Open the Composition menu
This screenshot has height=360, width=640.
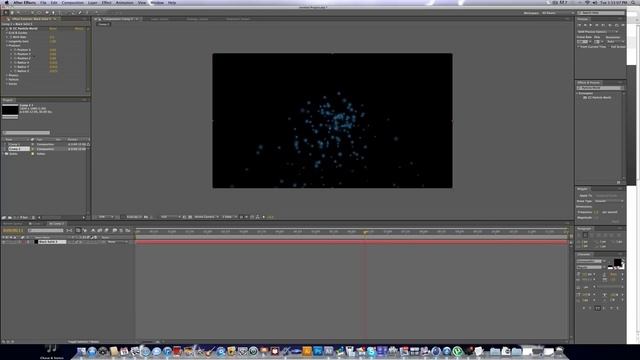point(73,3)
